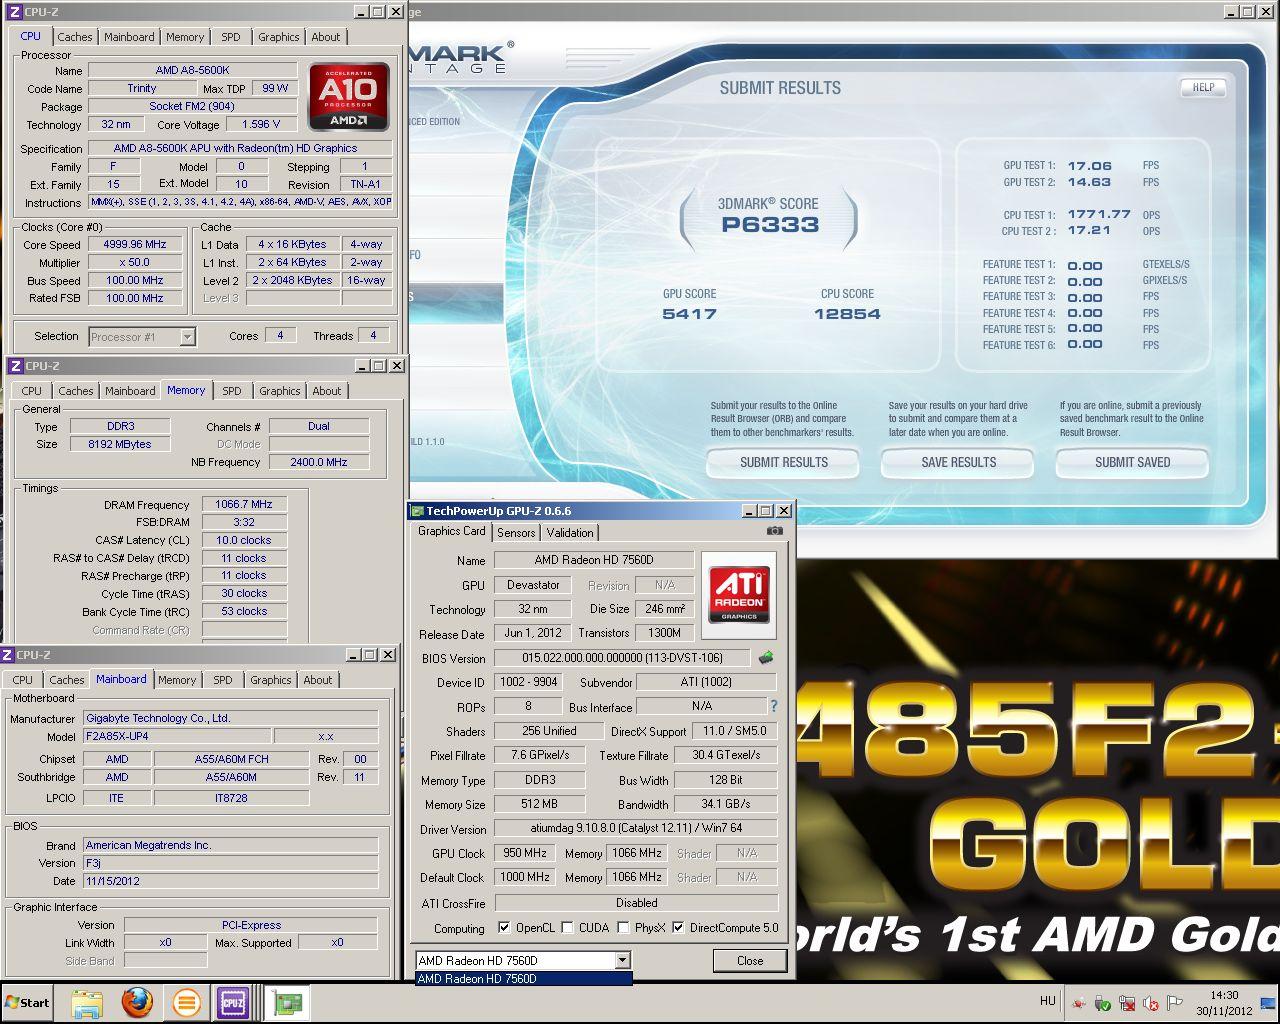
Task: Click the CPU SCORE value 12854
Action: pyautogui.click(x=847, y=314)
